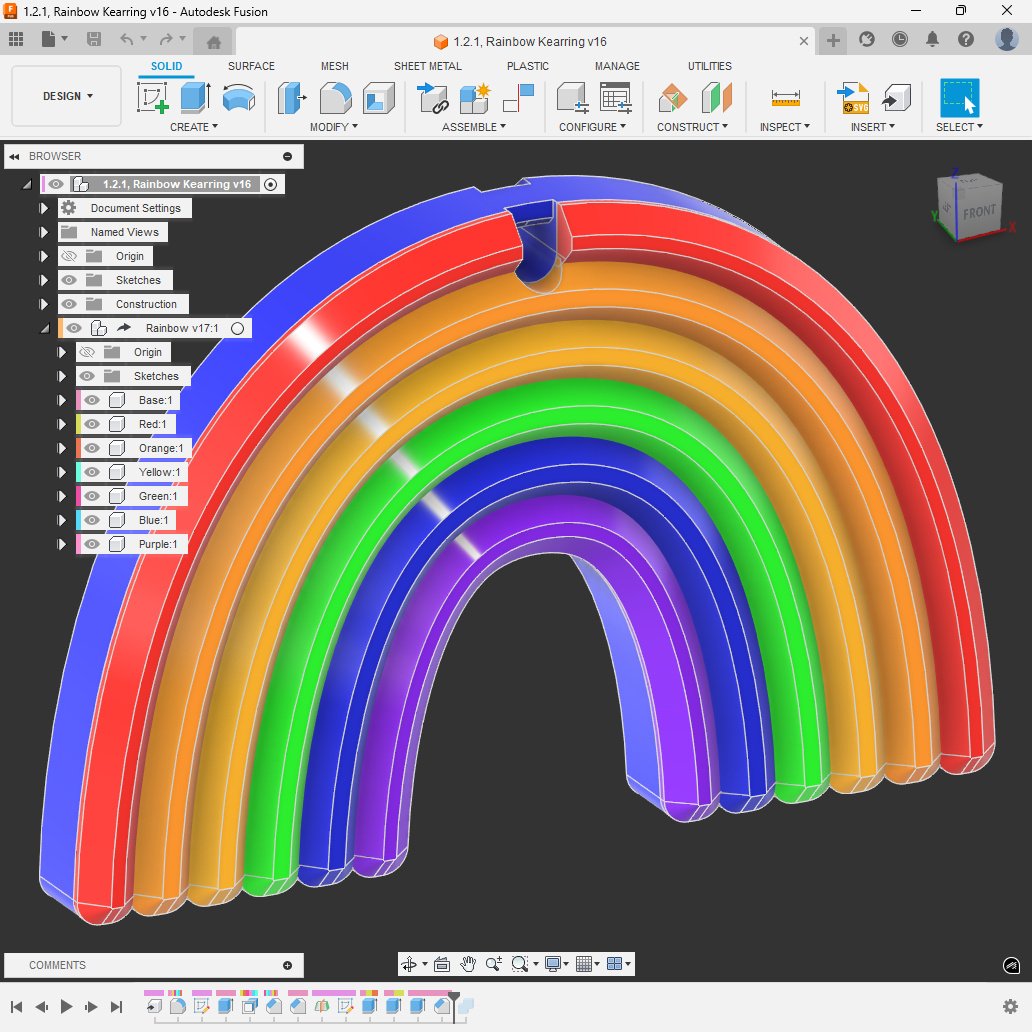Click the Extrude tool icon

pos(195,98)
